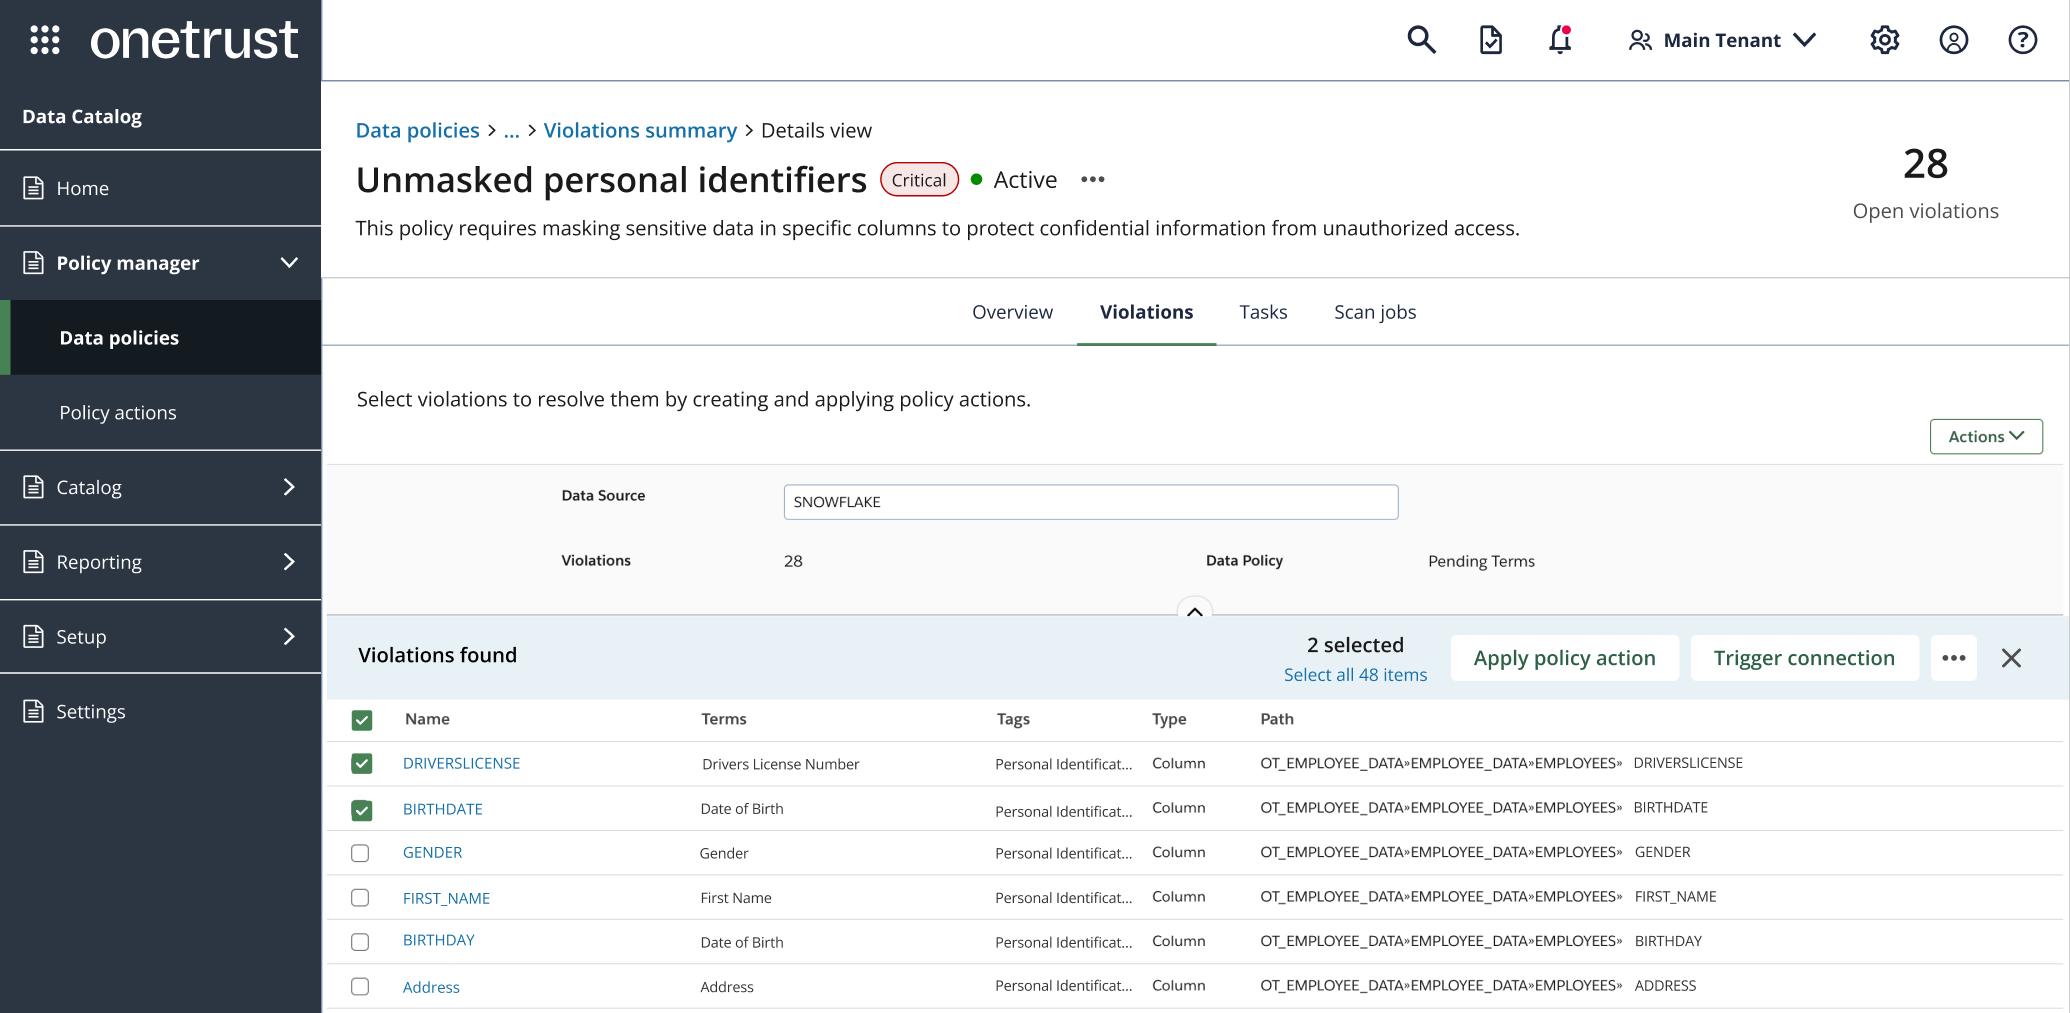The width and height of the screenshot is (2070, 1013).
Task: Open more options next to Active status
Action: (1092, 180)
